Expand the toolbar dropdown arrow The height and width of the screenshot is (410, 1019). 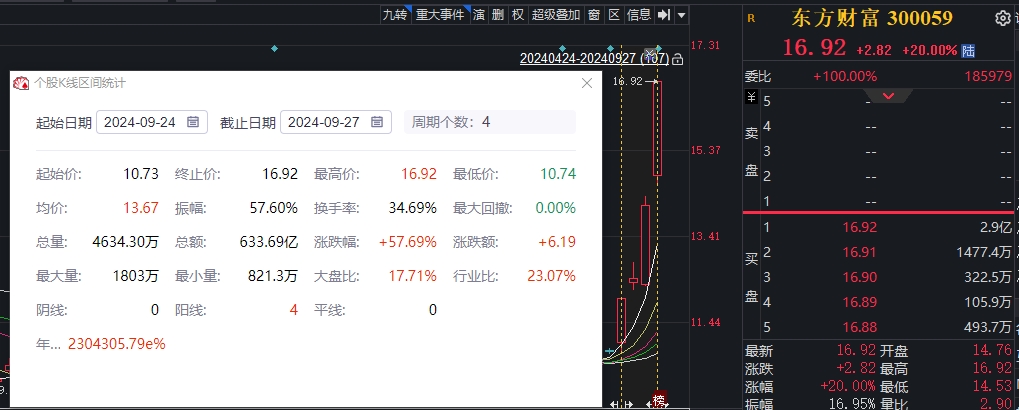pos(681,15)
